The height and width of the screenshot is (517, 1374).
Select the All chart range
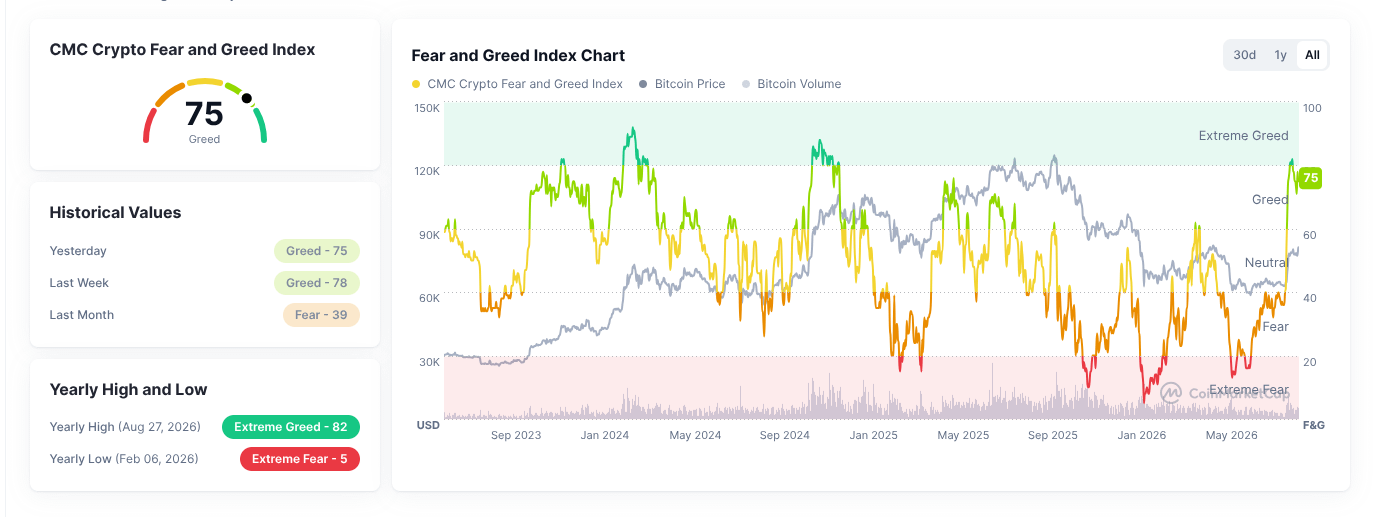(1312, 55)
